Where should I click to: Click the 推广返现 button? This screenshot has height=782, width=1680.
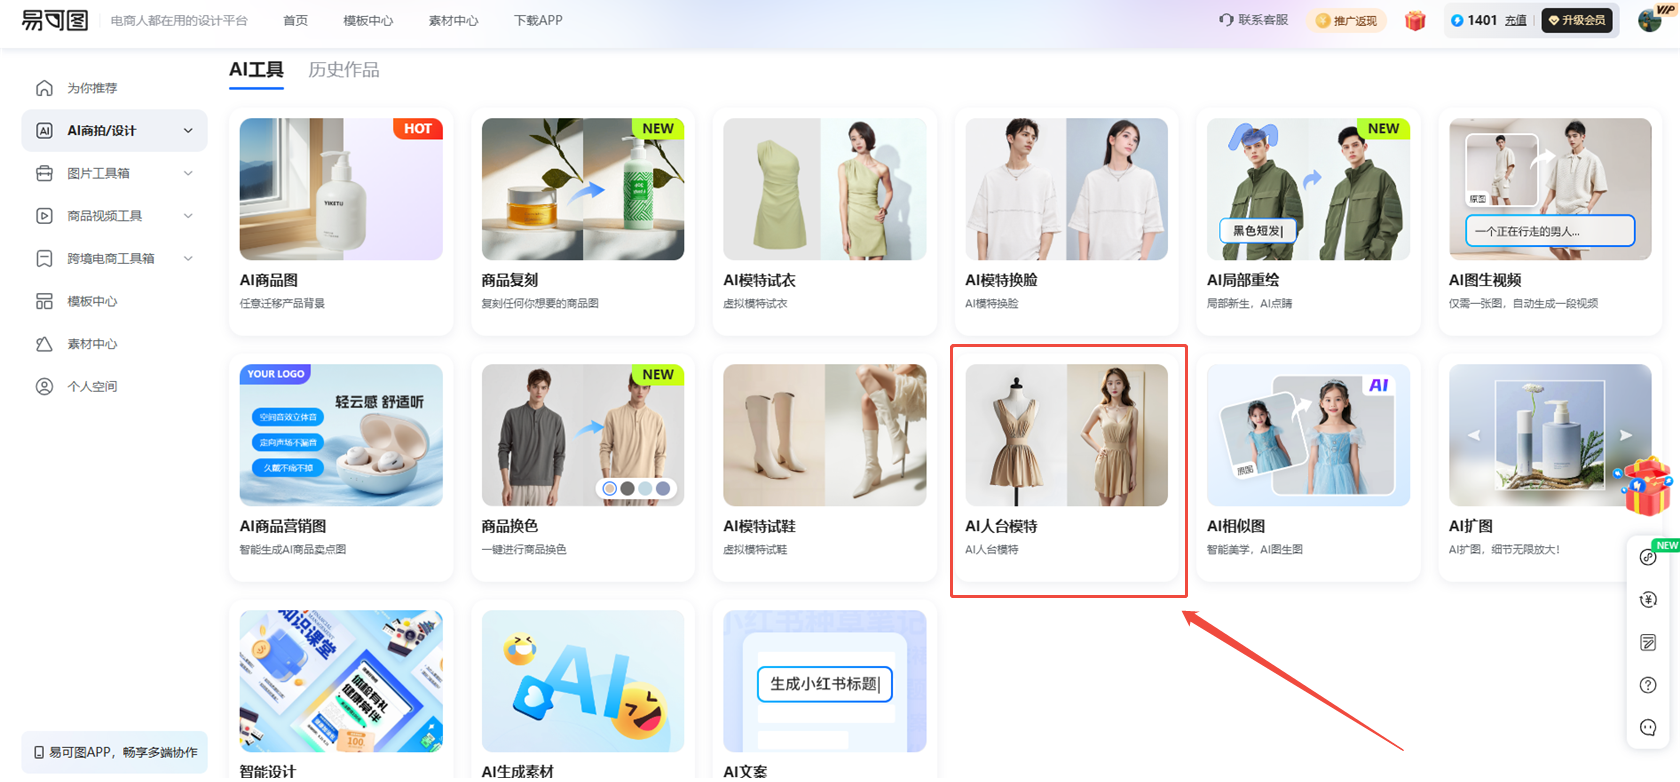click(x=1346, y=20)
